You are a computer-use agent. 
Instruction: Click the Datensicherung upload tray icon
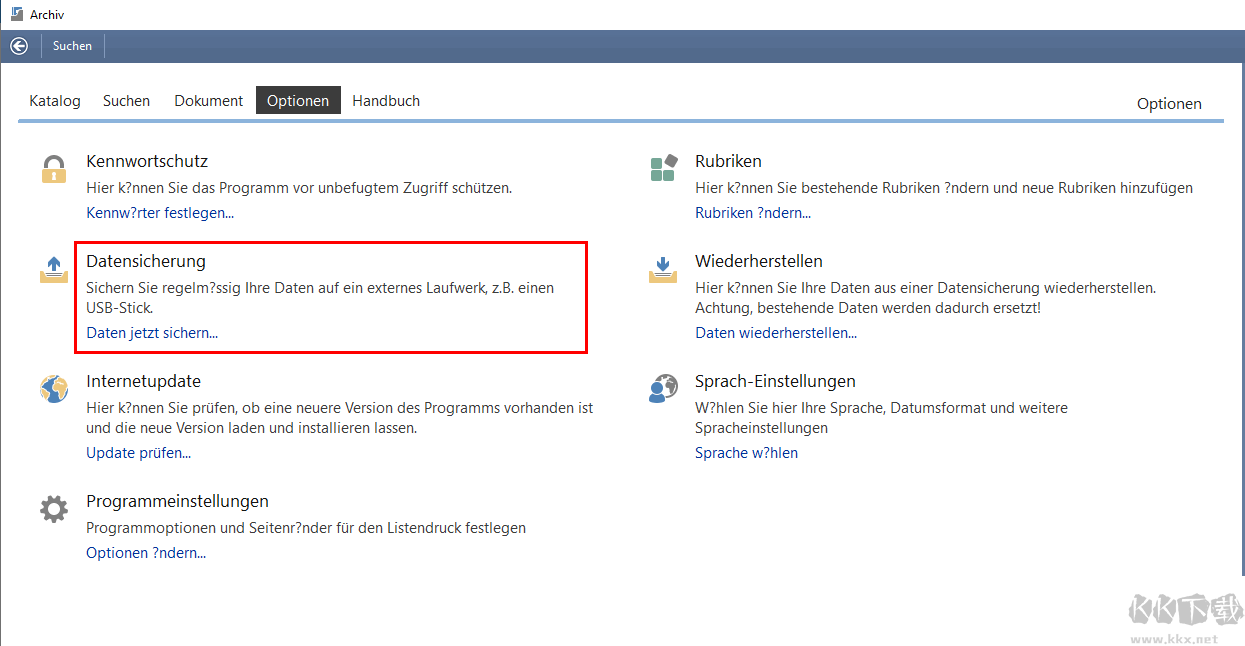[53, 269]
